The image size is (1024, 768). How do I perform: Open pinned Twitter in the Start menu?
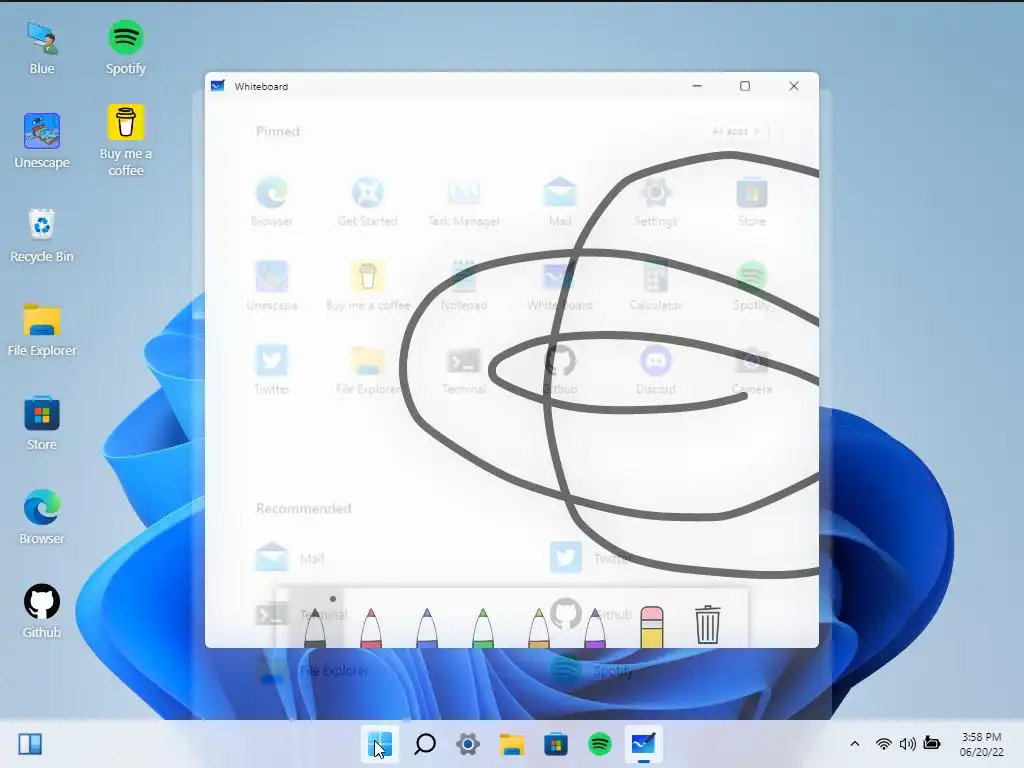tap(272, 370)
